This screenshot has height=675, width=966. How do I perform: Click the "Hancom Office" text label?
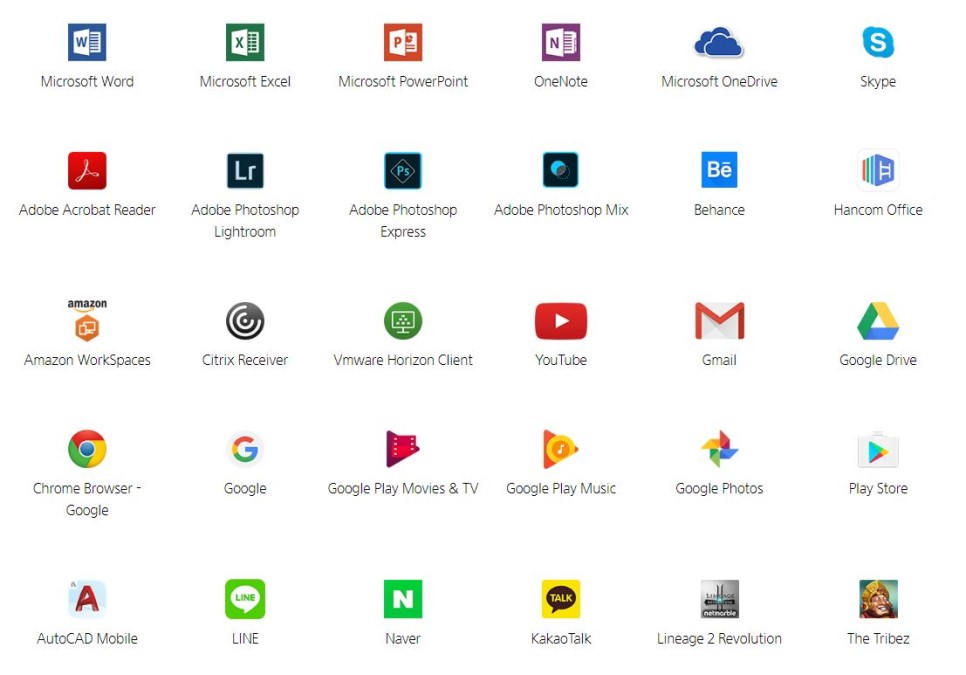(x=878, y=210)
